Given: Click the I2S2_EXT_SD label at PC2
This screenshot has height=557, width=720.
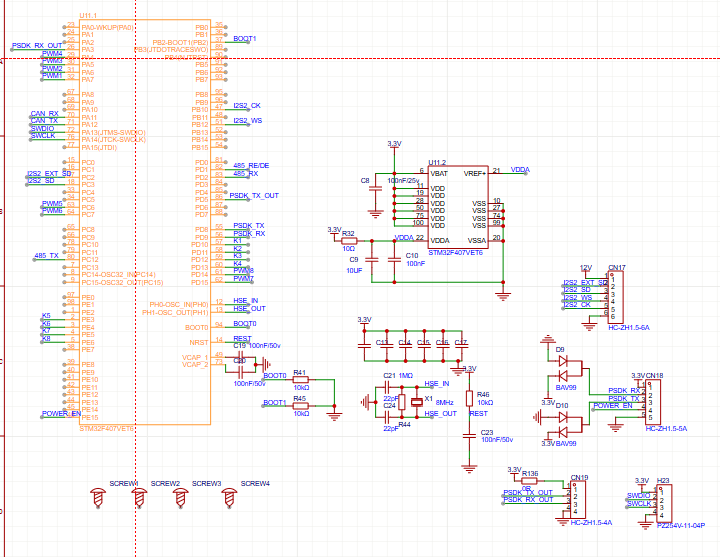Looking at the screenshot, I should (49, 174).
